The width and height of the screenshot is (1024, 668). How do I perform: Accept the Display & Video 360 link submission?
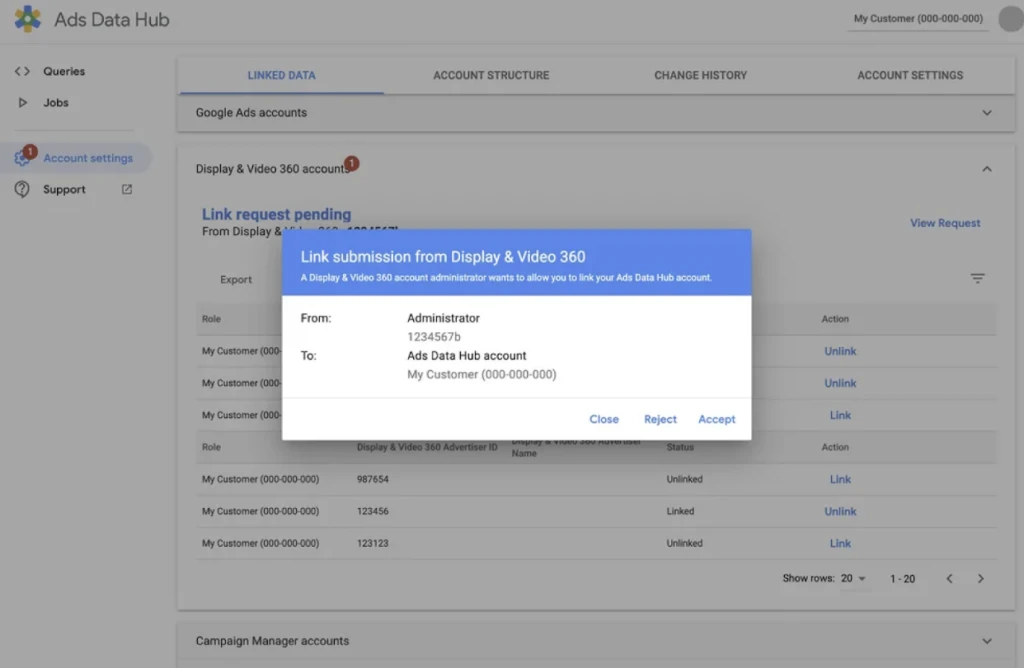(717, 419)
